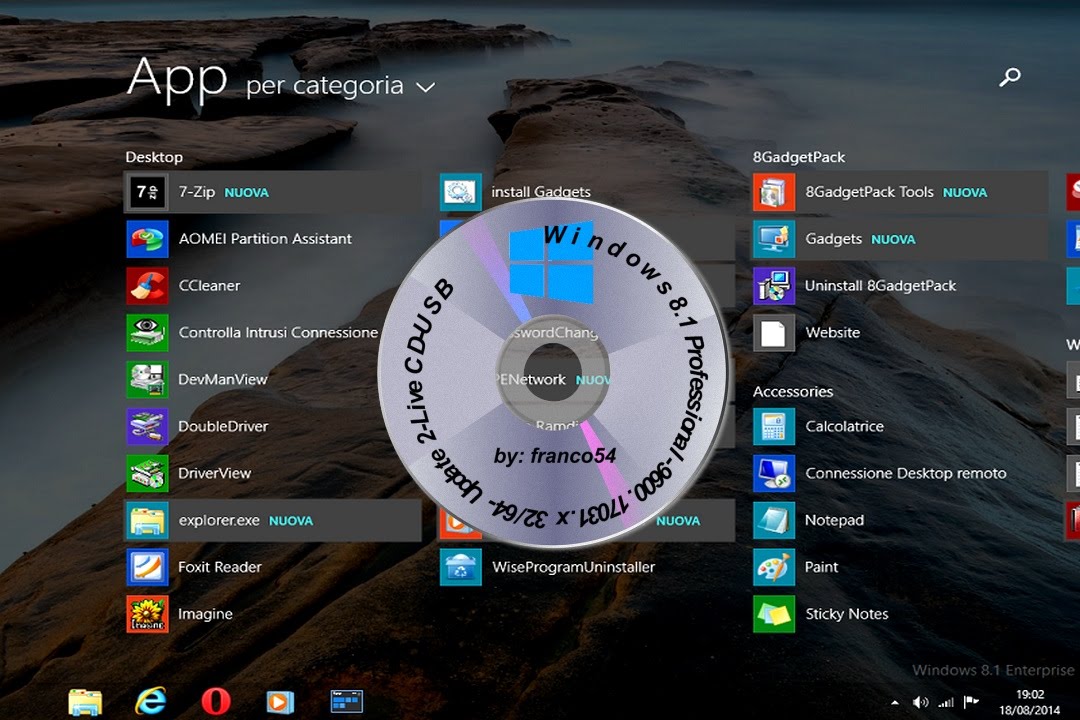Open the Imagine app icon
Screen dimensions: 1080x720
tap(147, 614)
